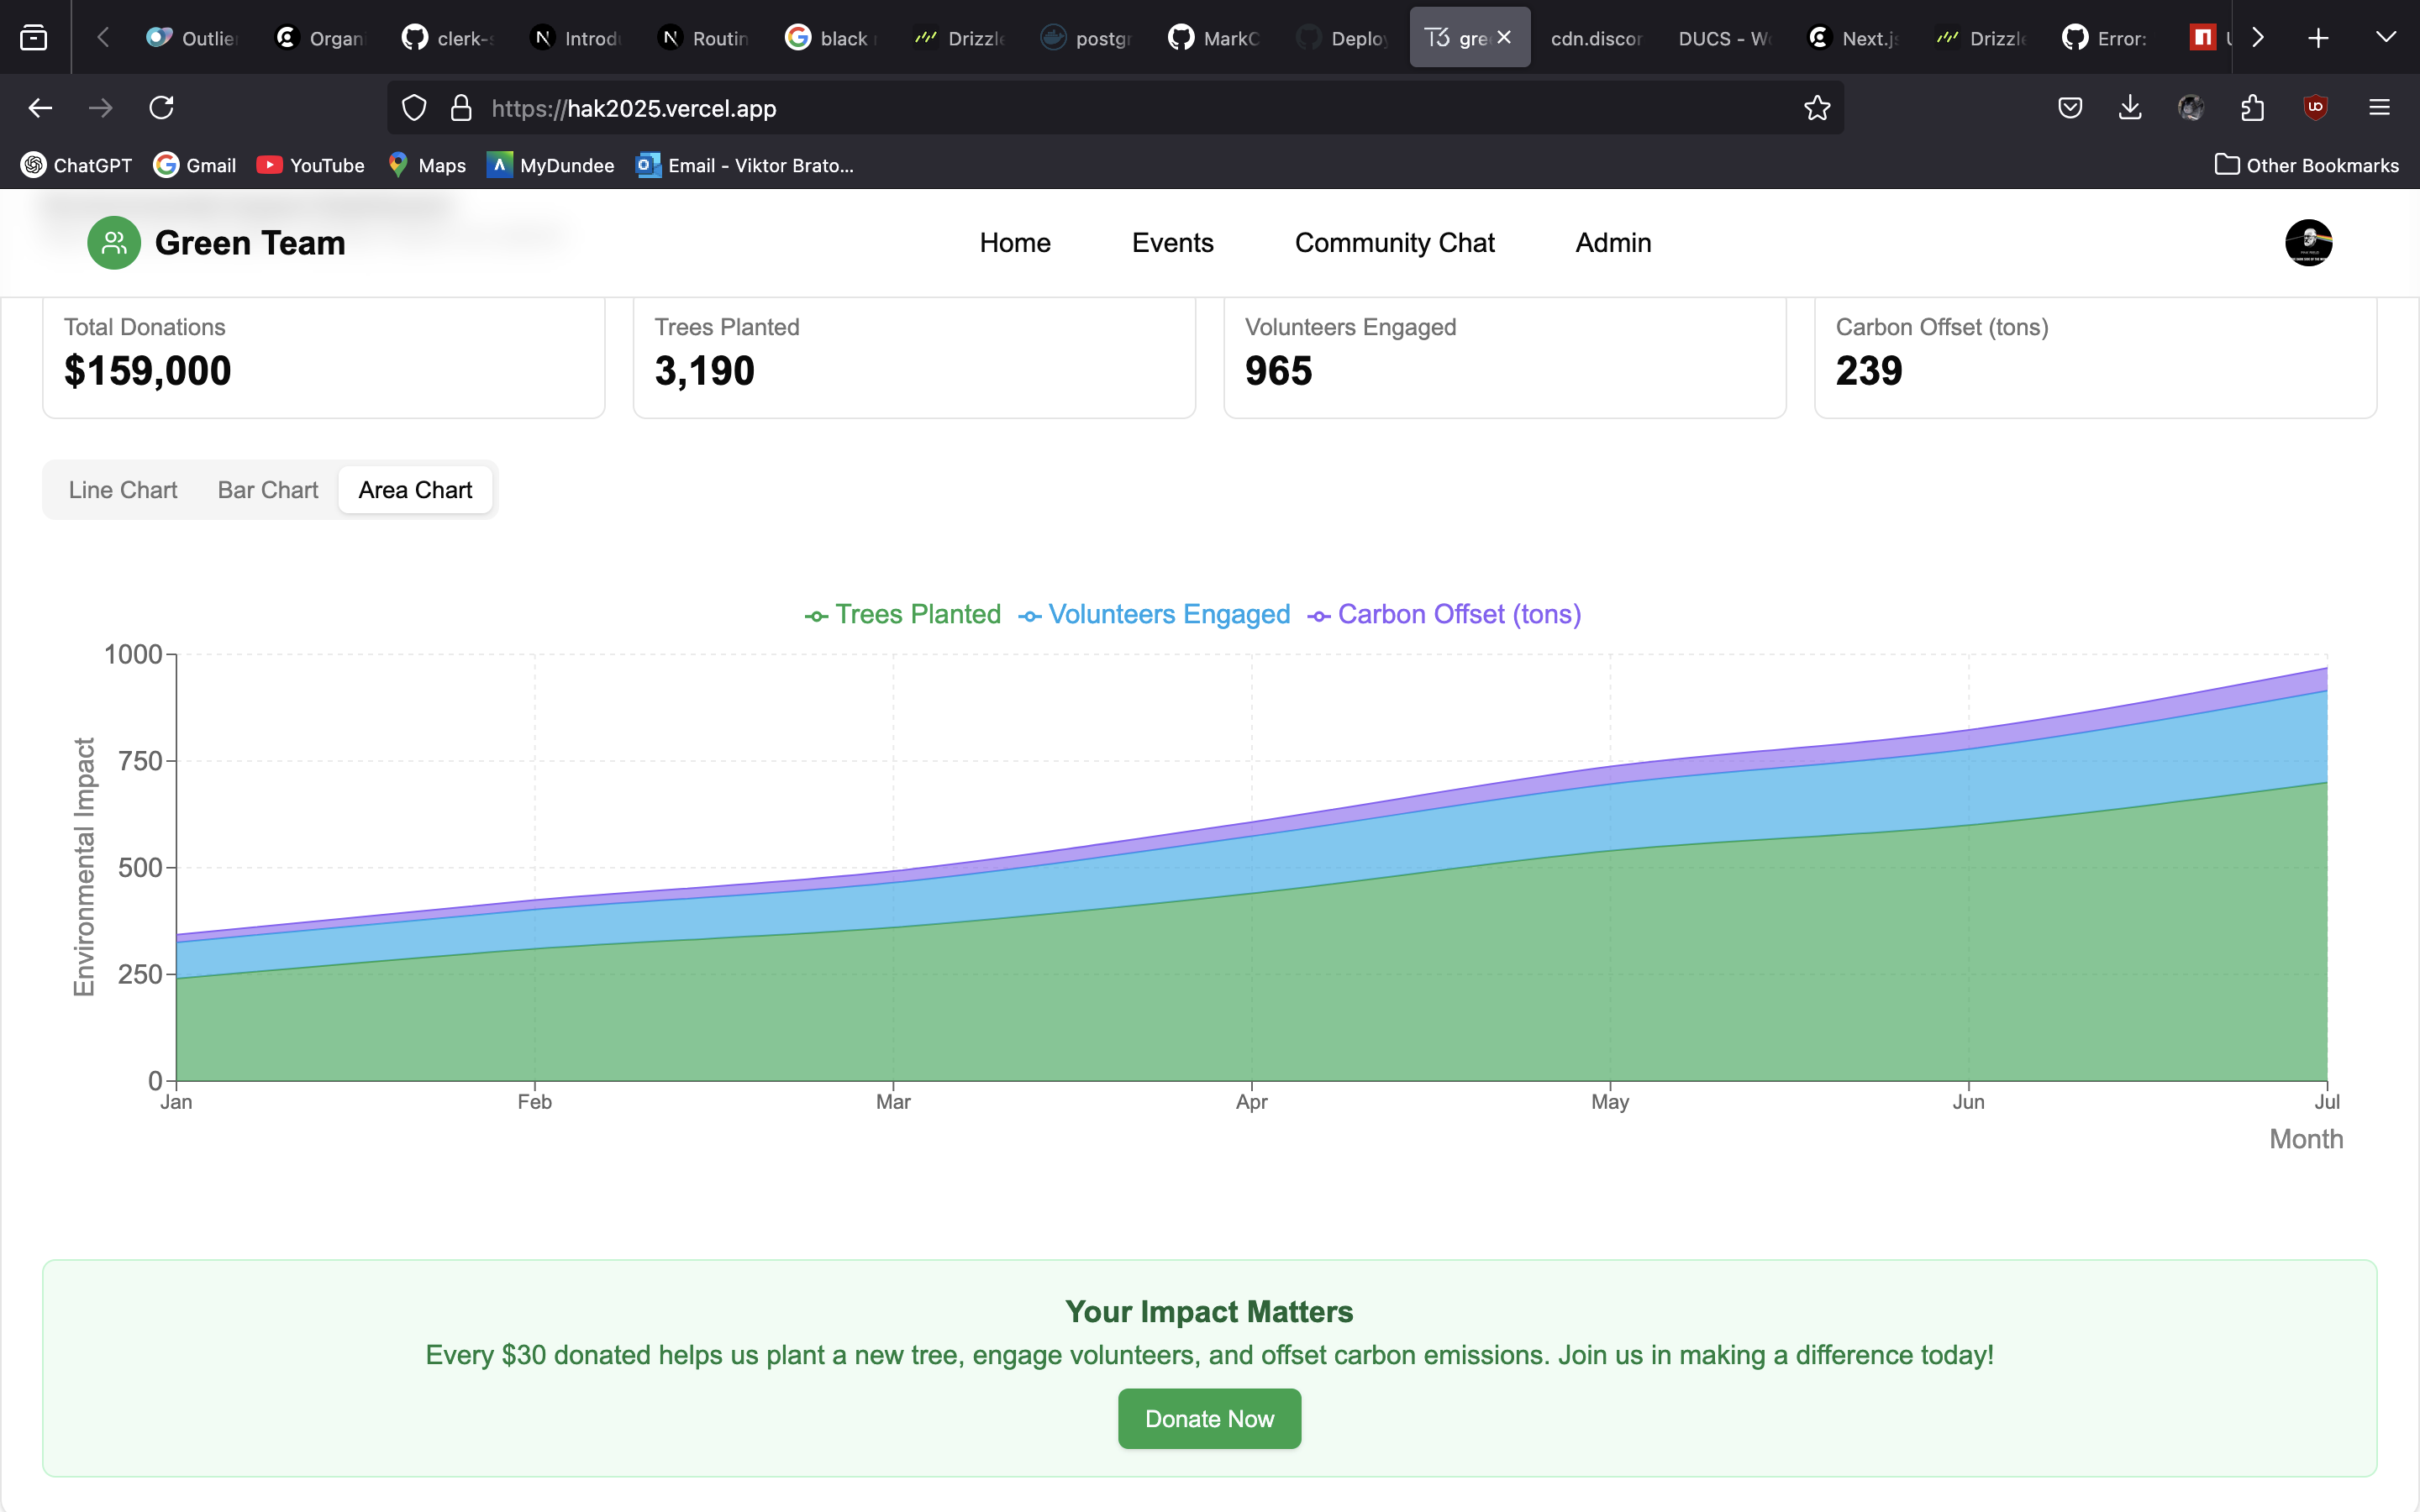Open the application hamburger menu
The image size is (2420, 1512).
coord(2379,108)
